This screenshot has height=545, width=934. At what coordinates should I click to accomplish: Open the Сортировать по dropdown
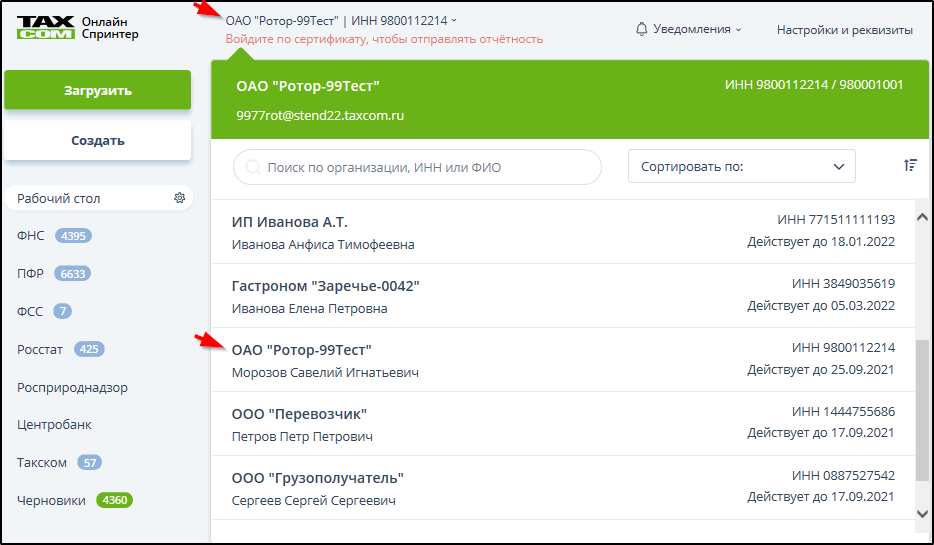tap(741, 167)
